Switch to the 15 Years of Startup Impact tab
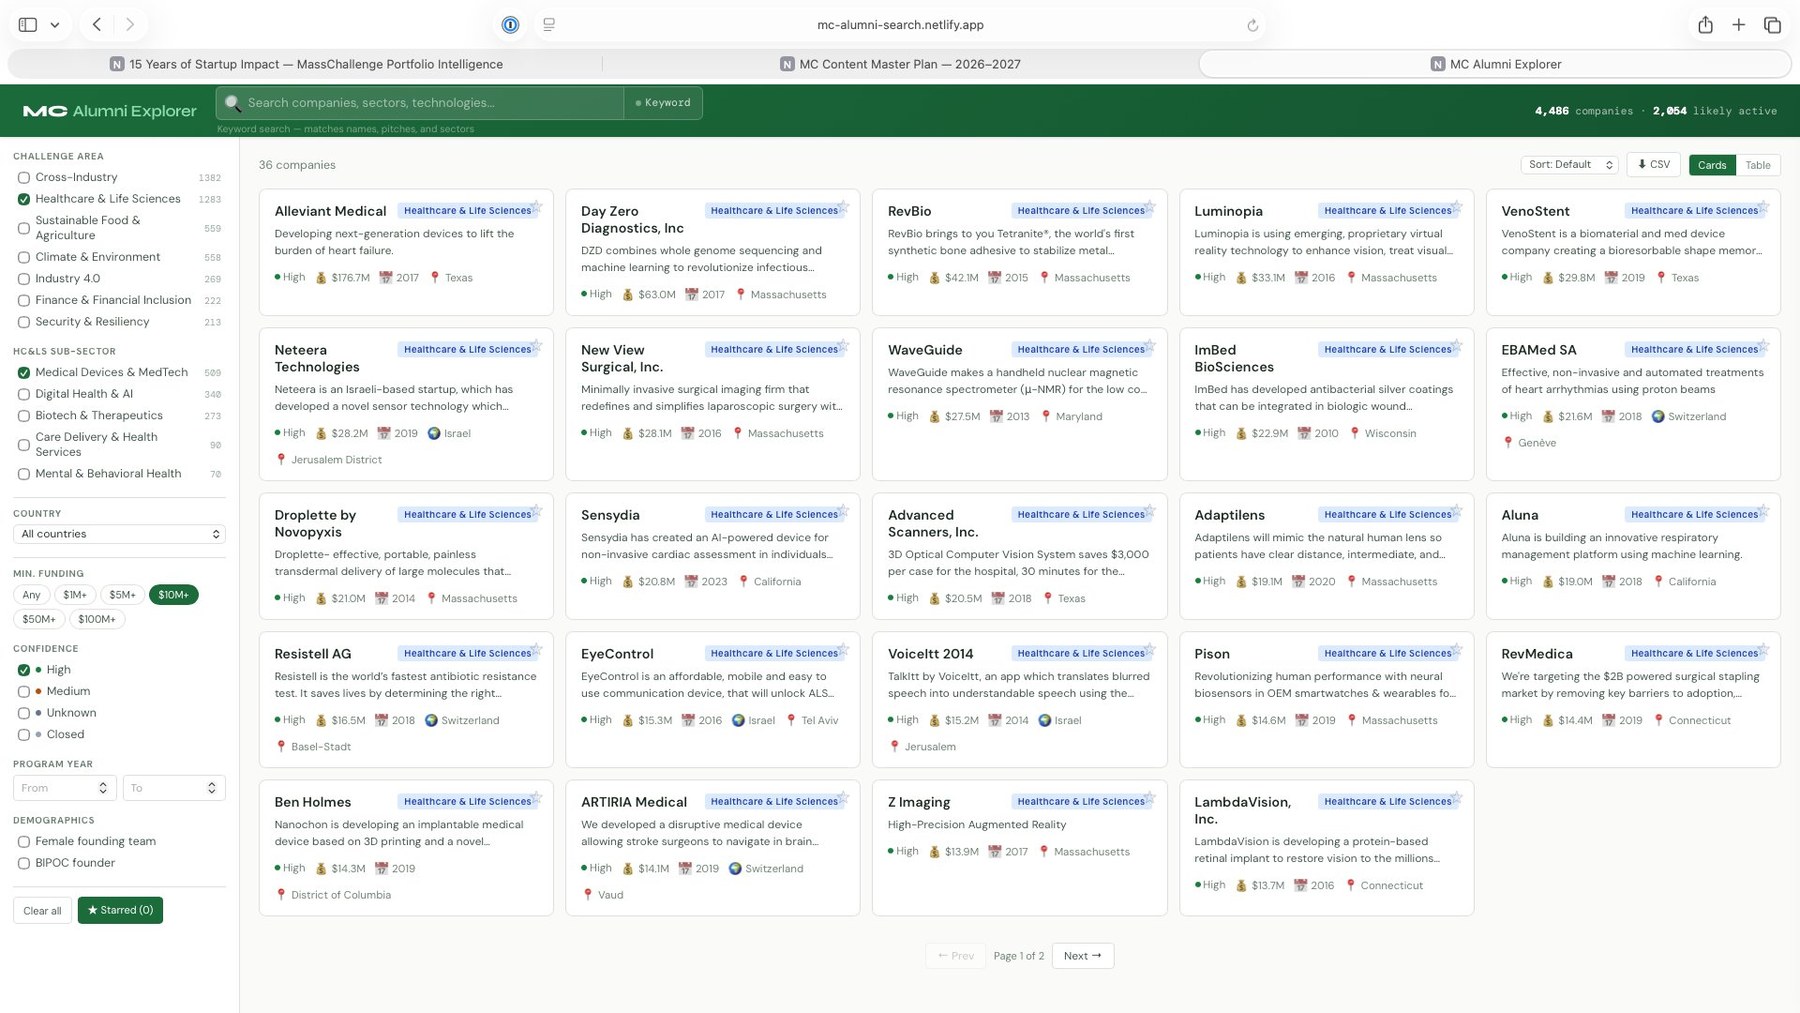This screenshot has height=1013, width=1800. (306, 64)
